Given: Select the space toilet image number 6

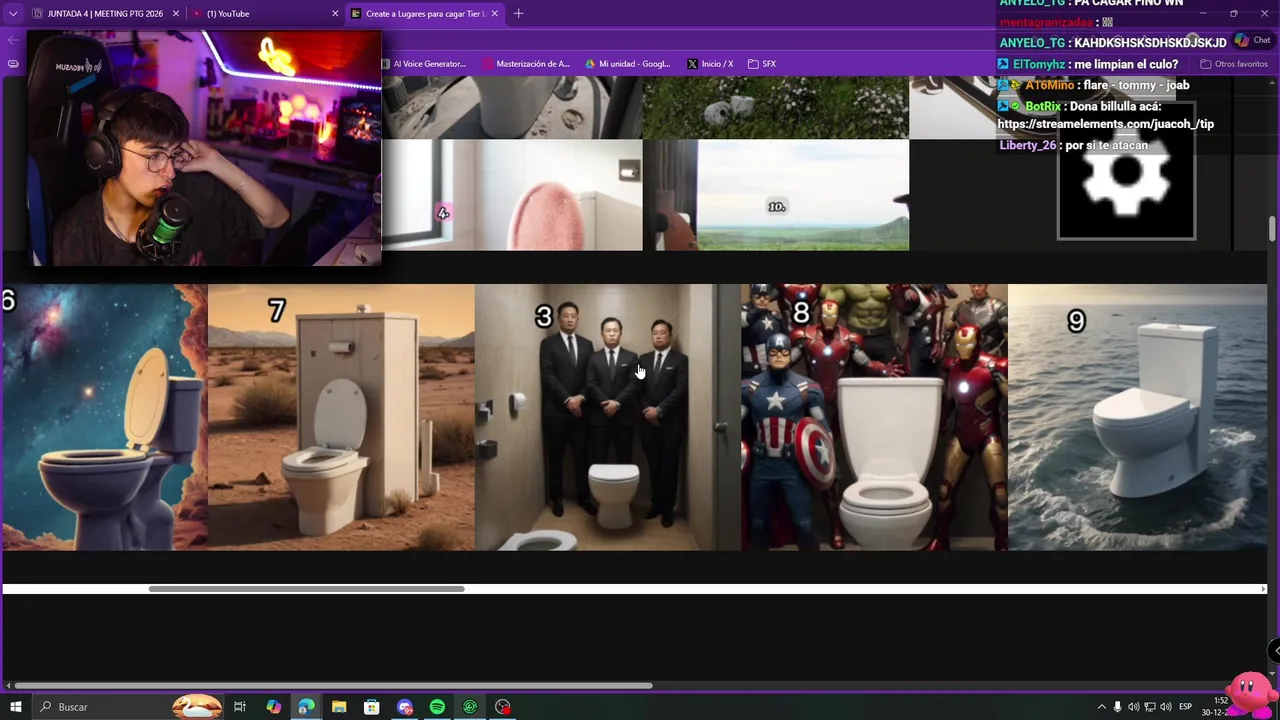Looking at the screenshot, I should click(x=105, y=417).
